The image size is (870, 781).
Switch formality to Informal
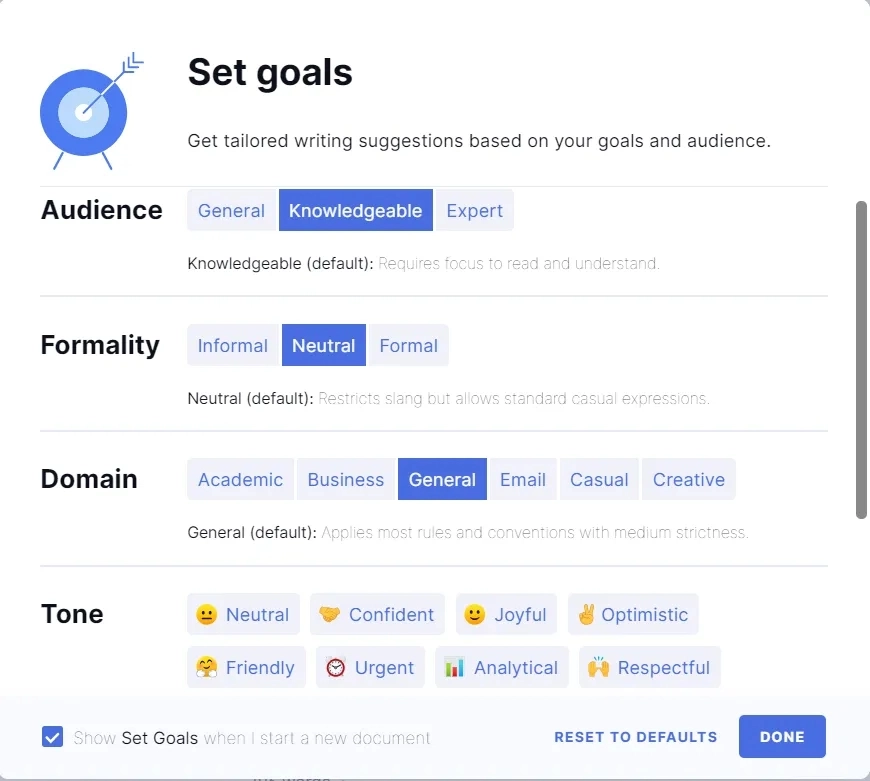(233, 346)
